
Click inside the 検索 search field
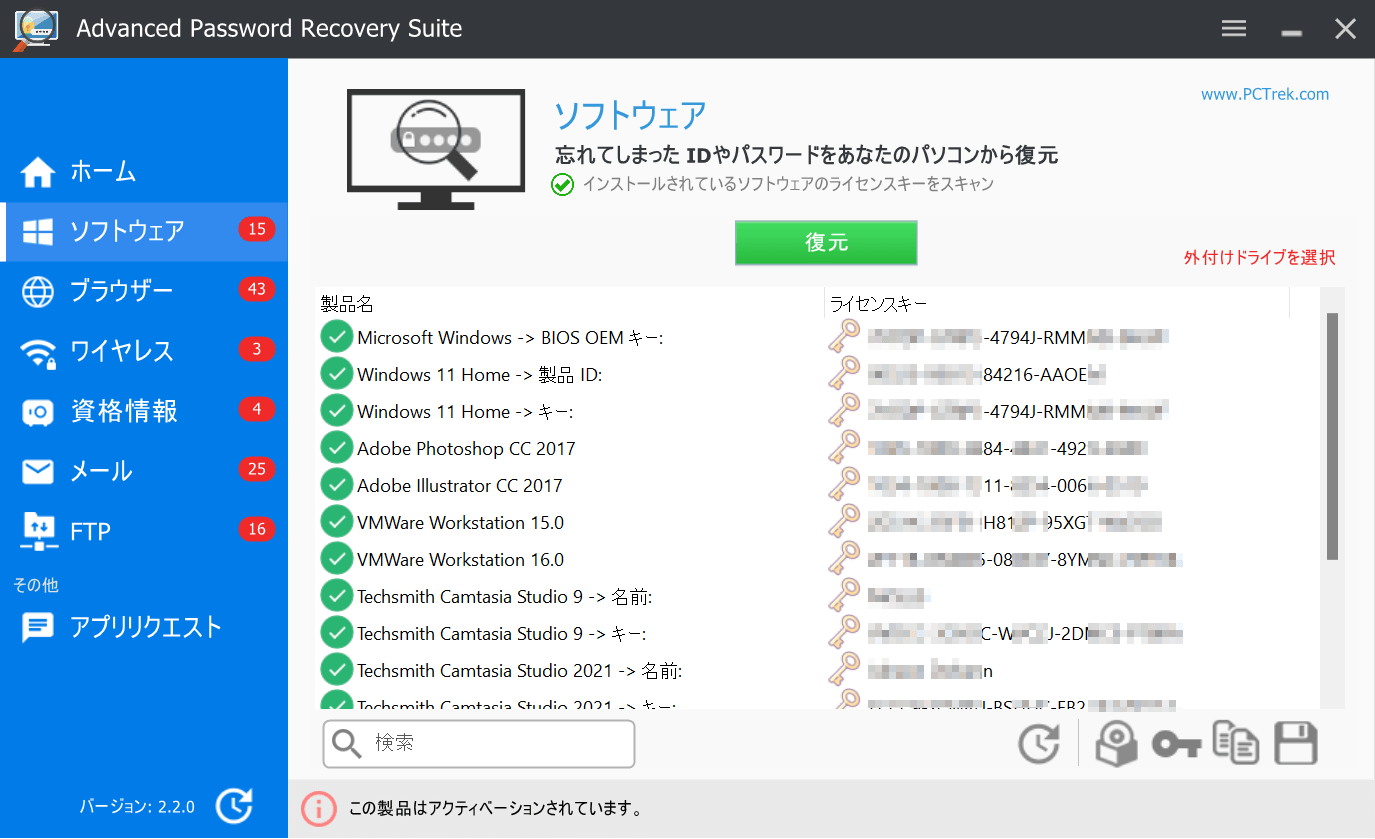point(478,744)
